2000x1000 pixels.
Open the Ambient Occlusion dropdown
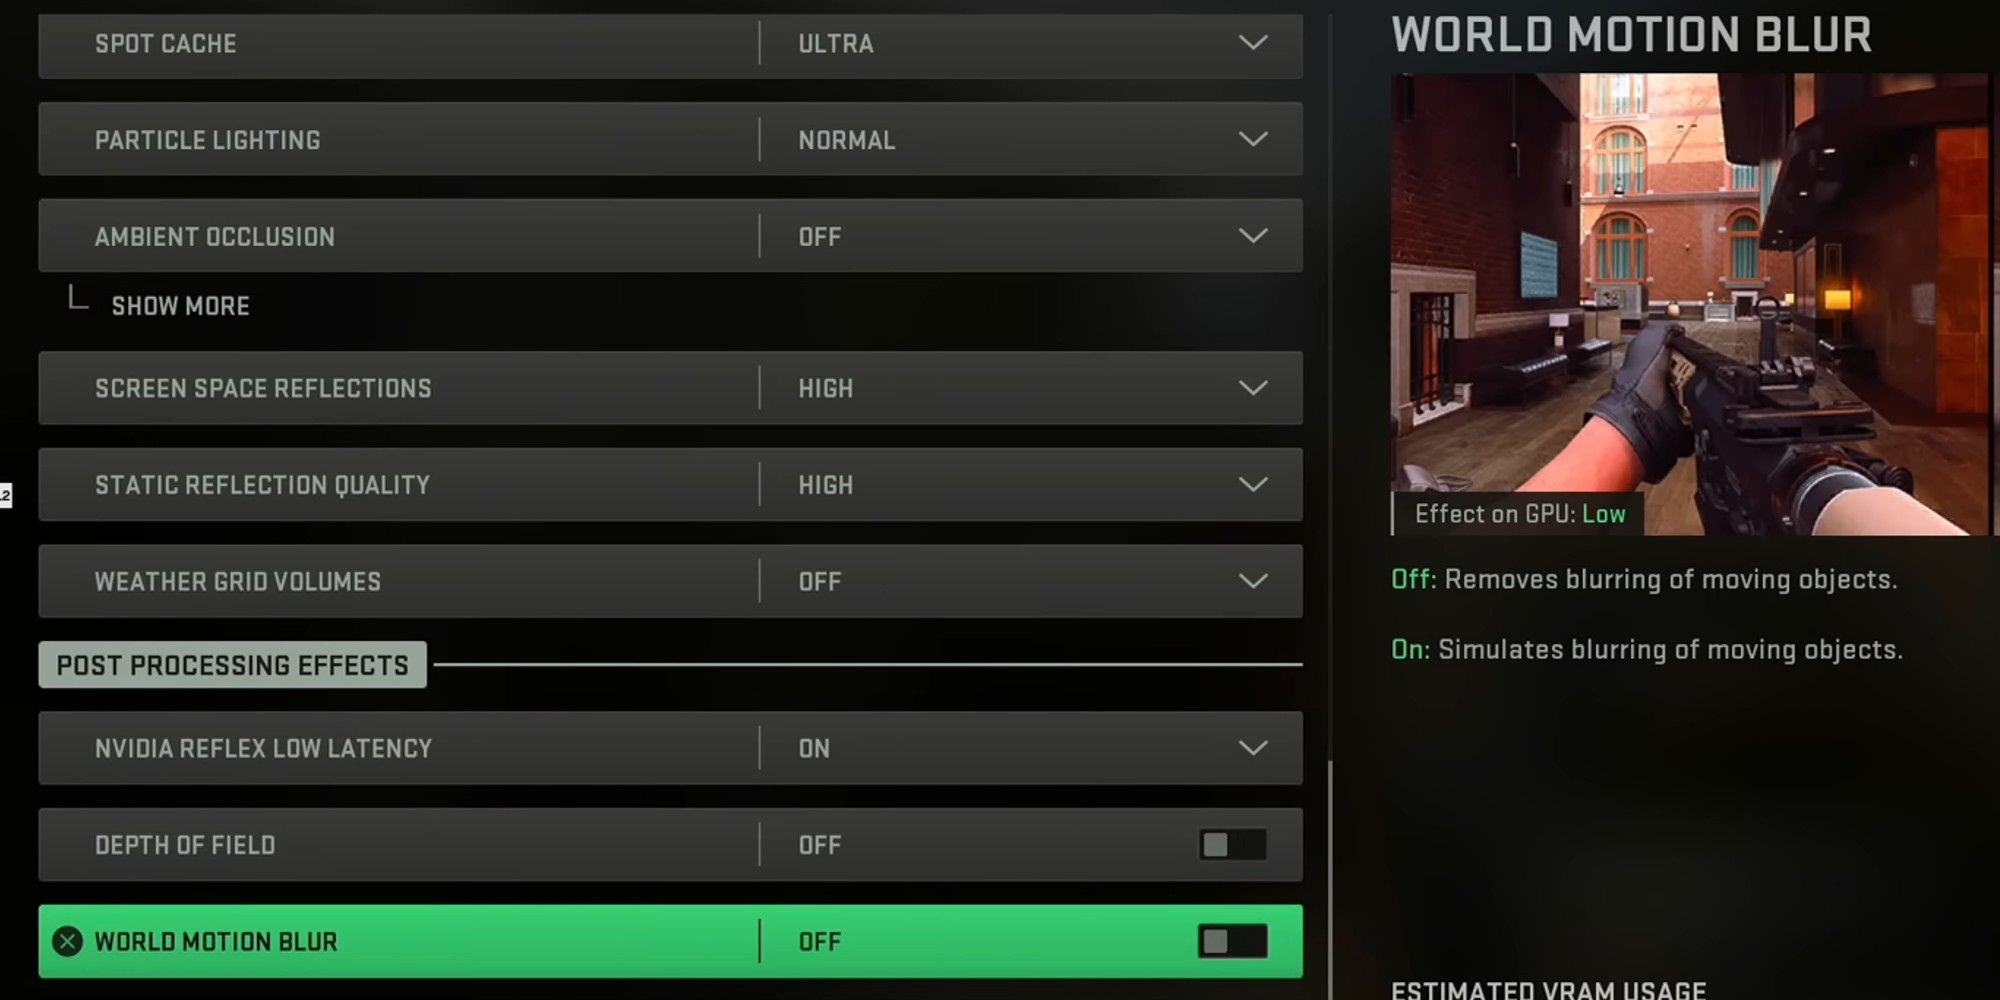click(670, 236)
